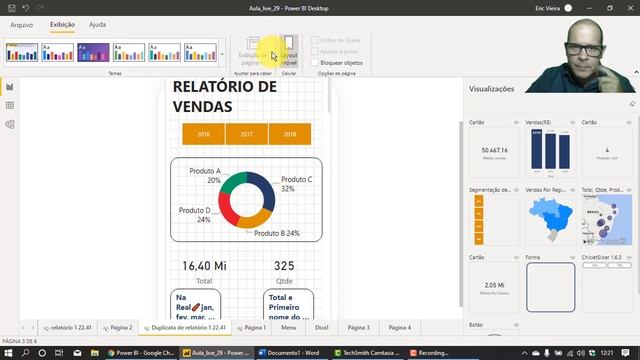640x360 pixels.
Task: Switch to Report view in left sidebar
Action: coord(10,87)
